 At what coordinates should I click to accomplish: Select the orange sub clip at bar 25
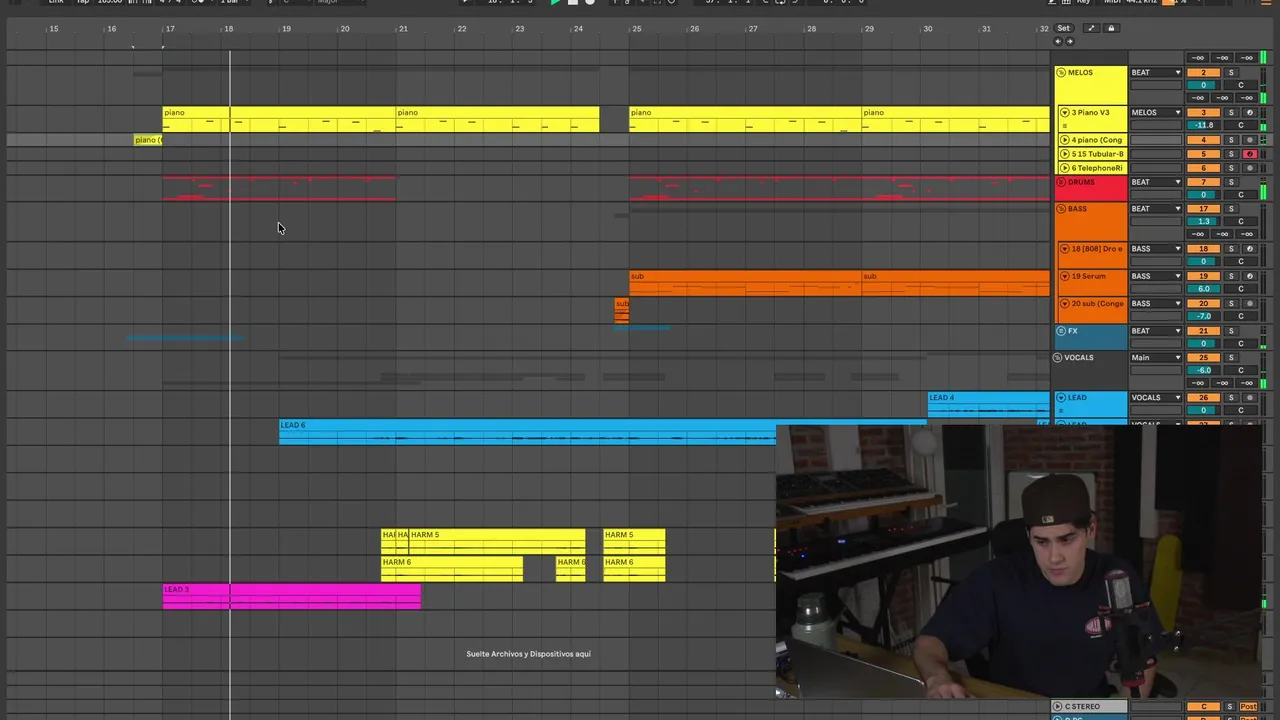[745, 283]
